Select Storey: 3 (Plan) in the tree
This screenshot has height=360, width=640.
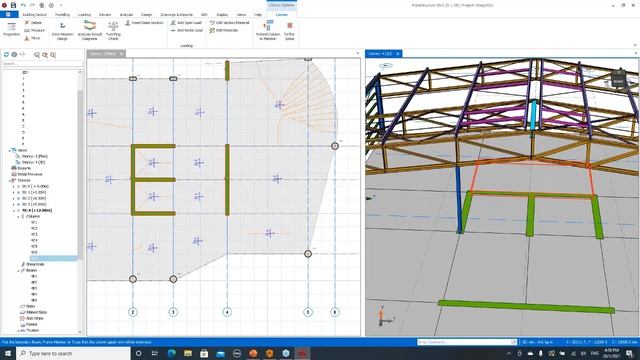(x=35, y=156)
